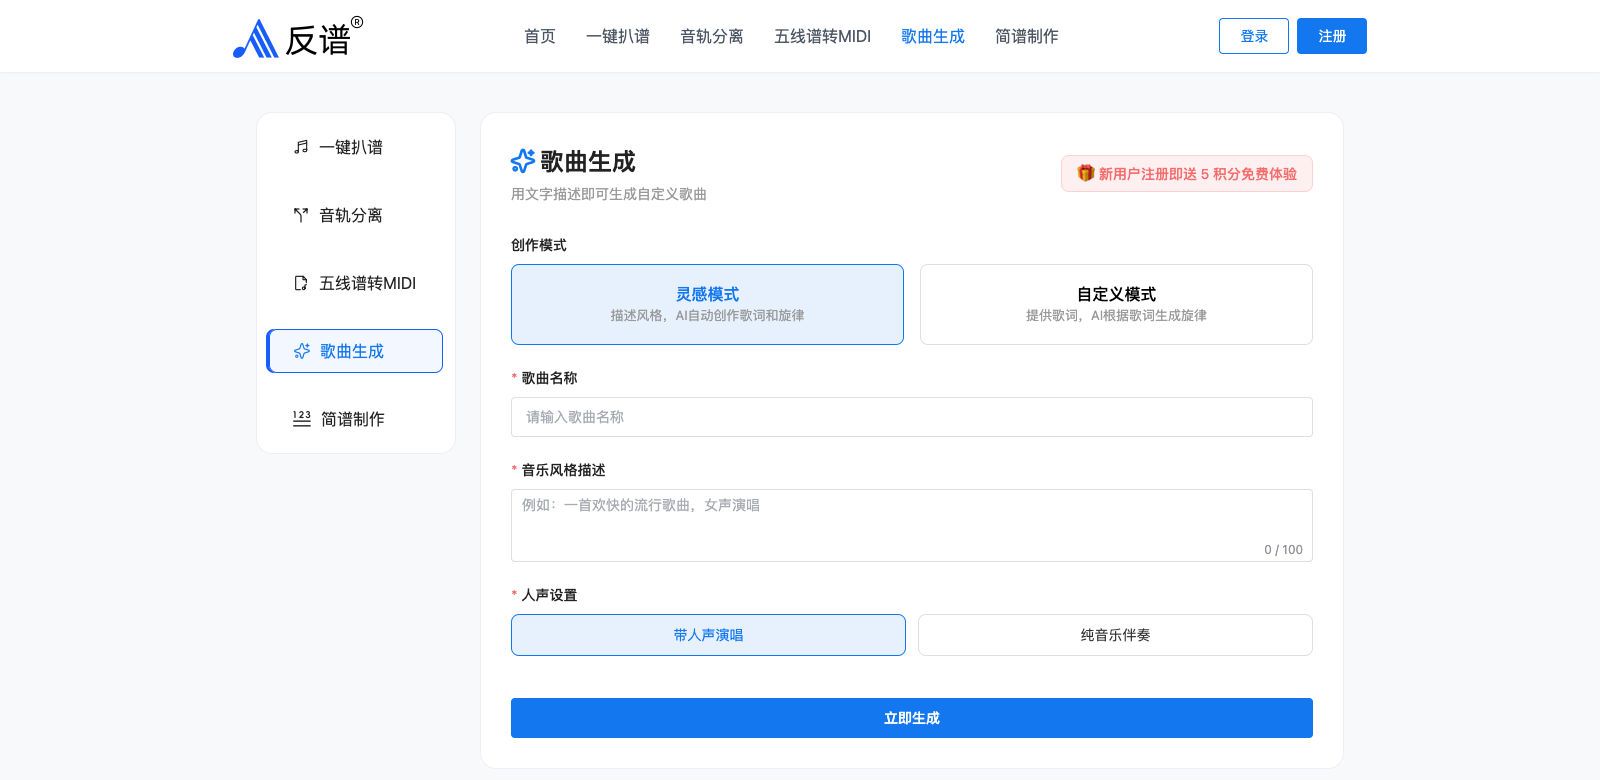Open 首页 in top navigation
This screenshot has width=1600, height=780.
click(540, 36)
